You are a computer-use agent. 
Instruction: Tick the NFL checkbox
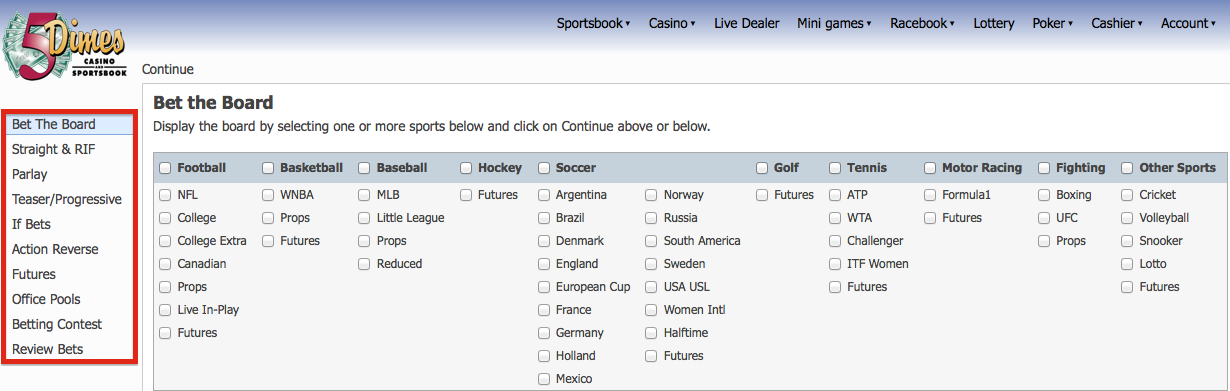click(x=165, y=195)
